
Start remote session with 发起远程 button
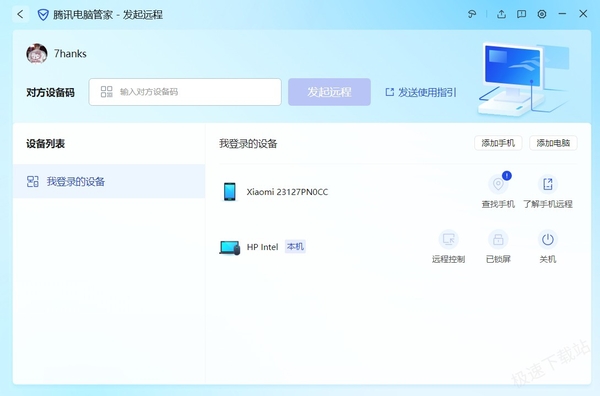pyautogui.click(x=329, y=92)
